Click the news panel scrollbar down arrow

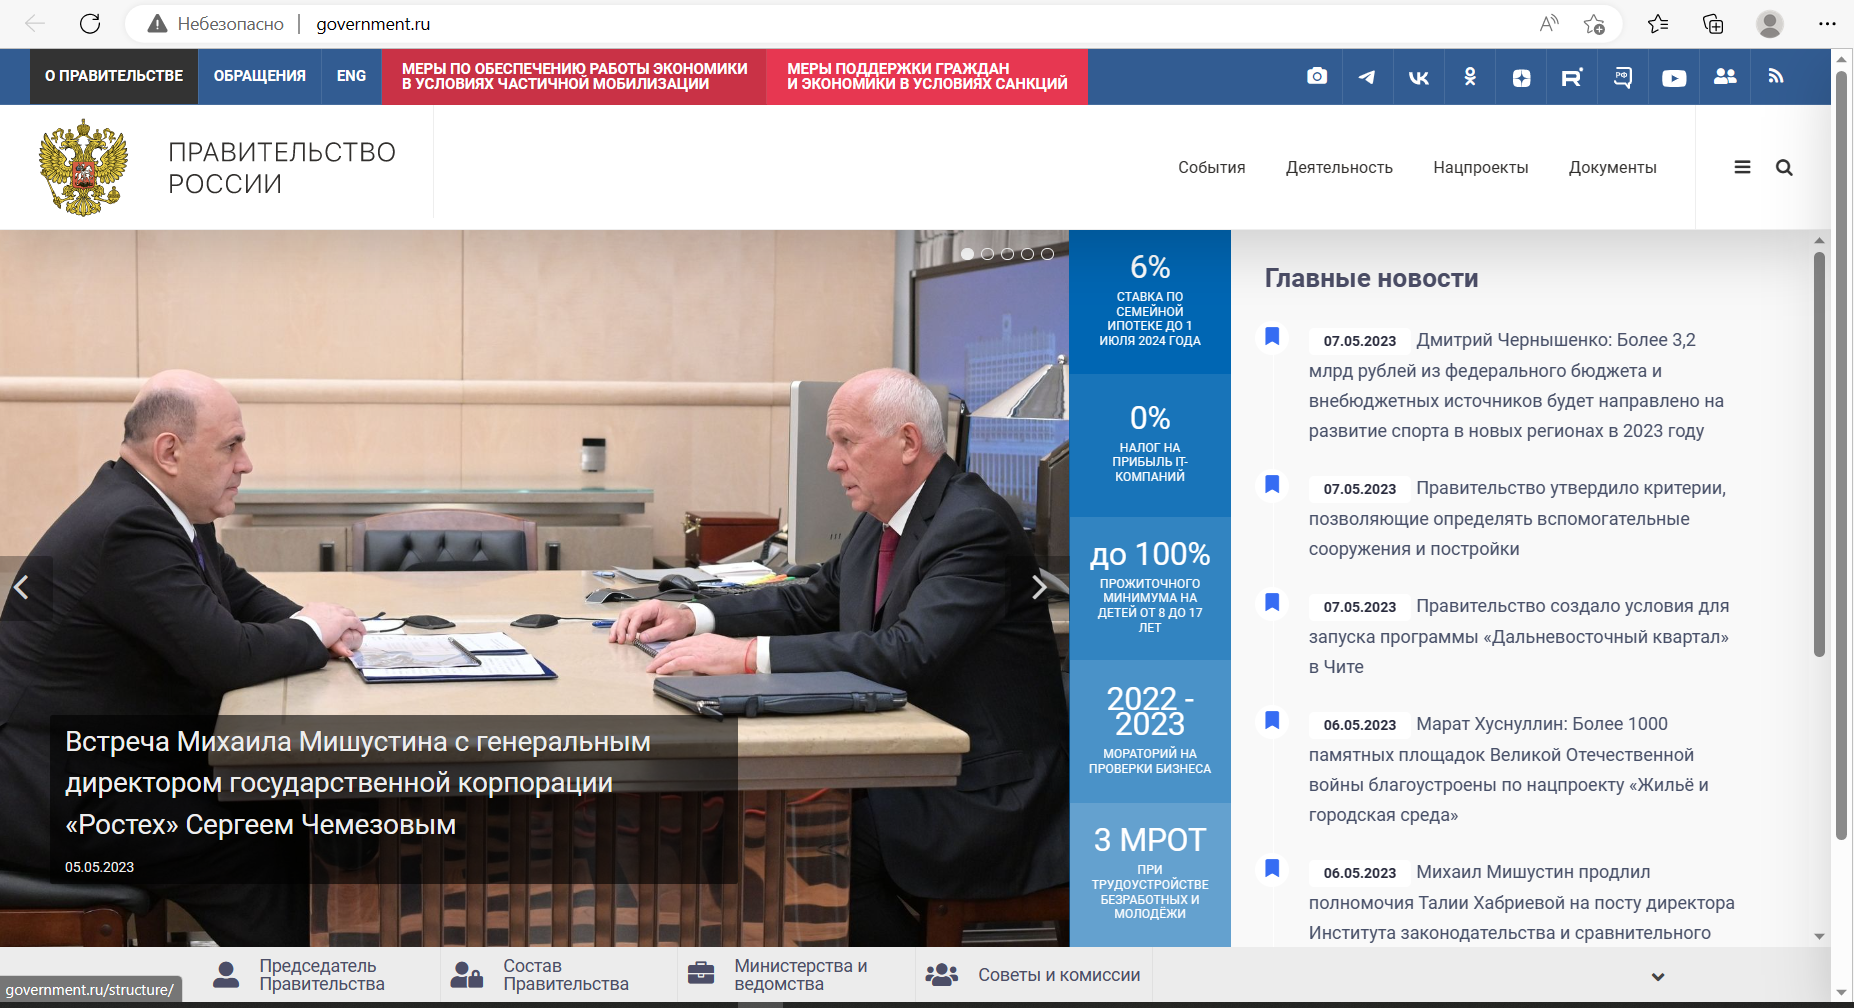(x=1819, y=937)
